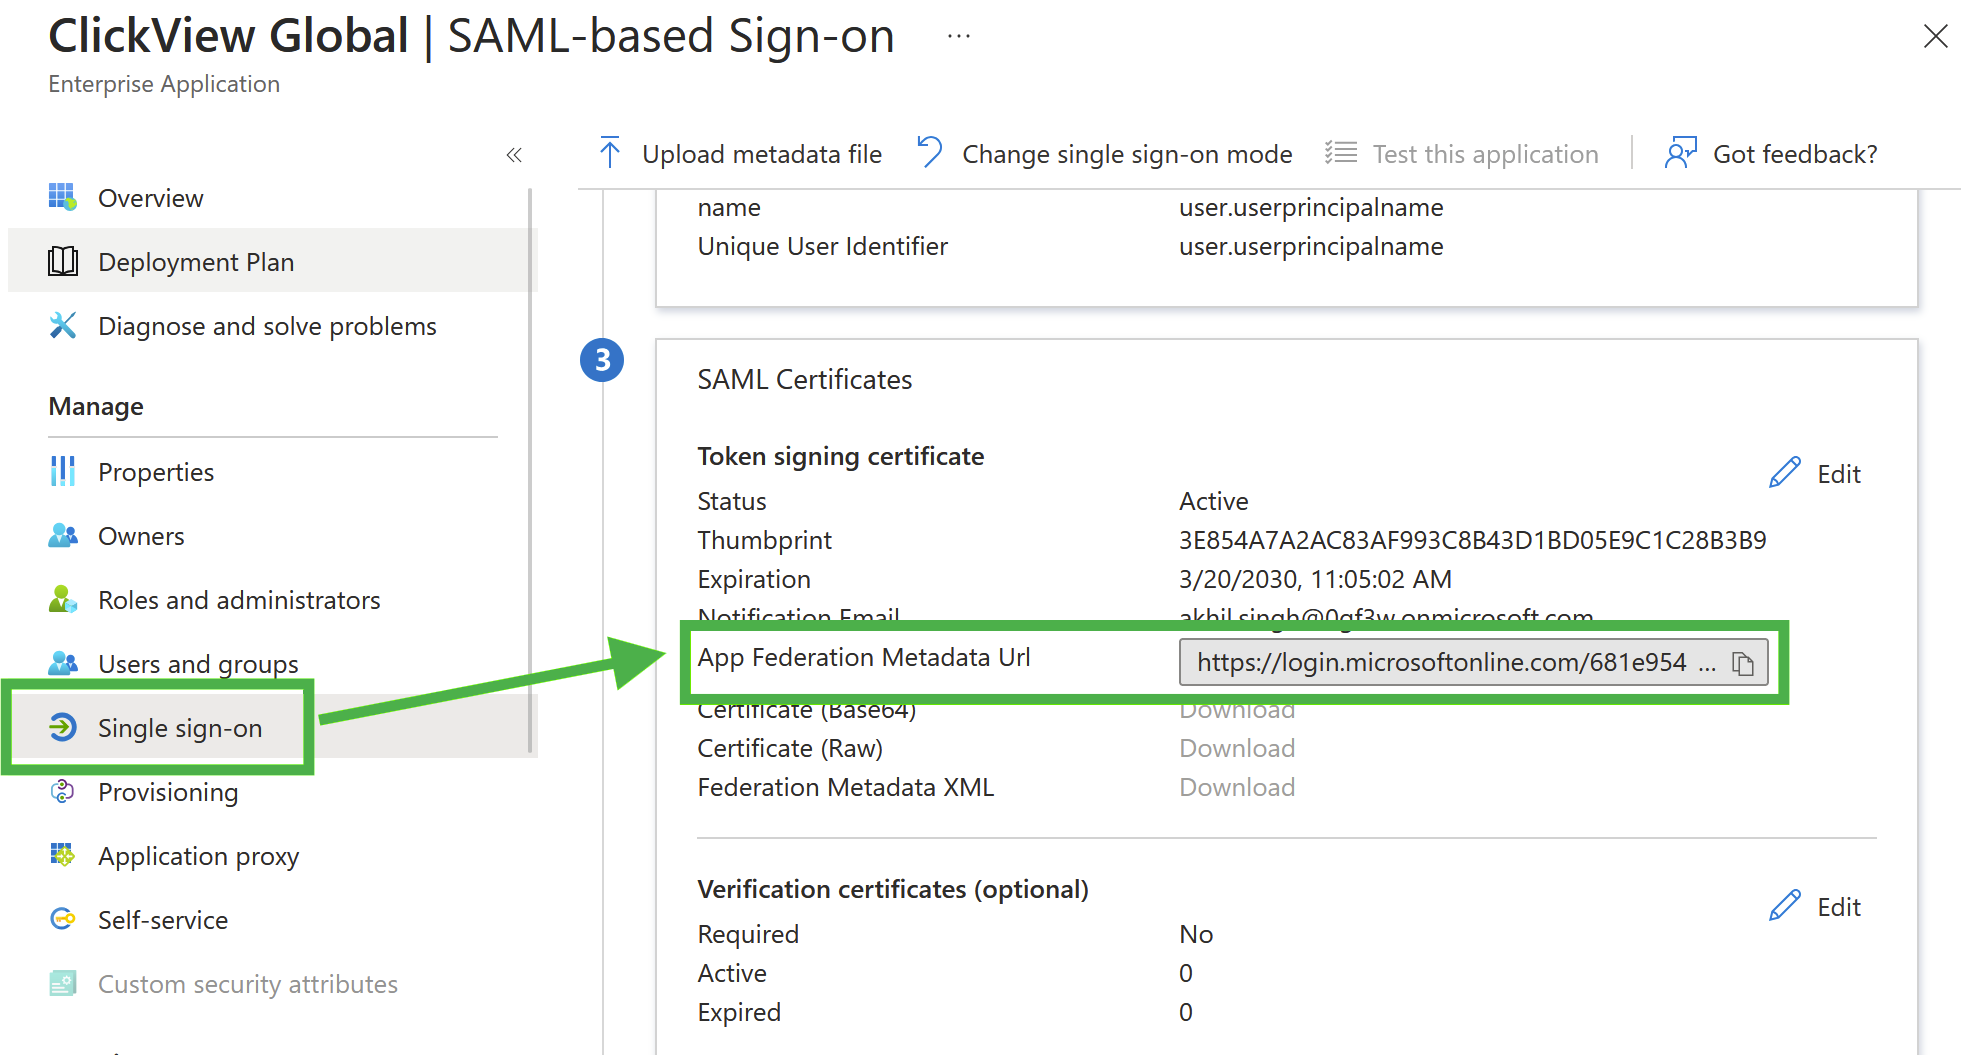
Task: Click the App Federation Metadata Url field
Action: point(1473,662)
